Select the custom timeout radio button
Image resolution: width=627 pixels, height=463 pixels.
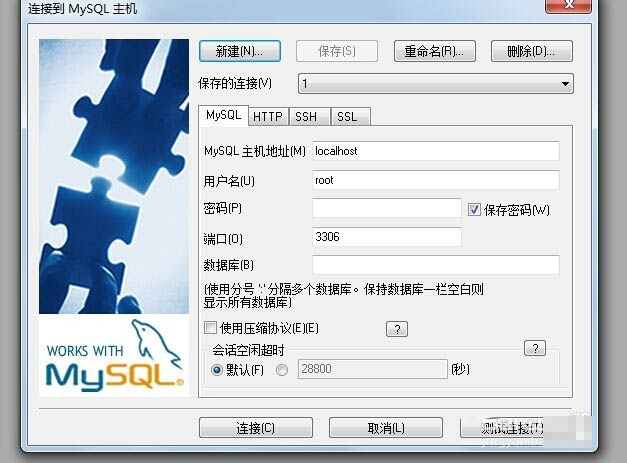pos(282,370)
